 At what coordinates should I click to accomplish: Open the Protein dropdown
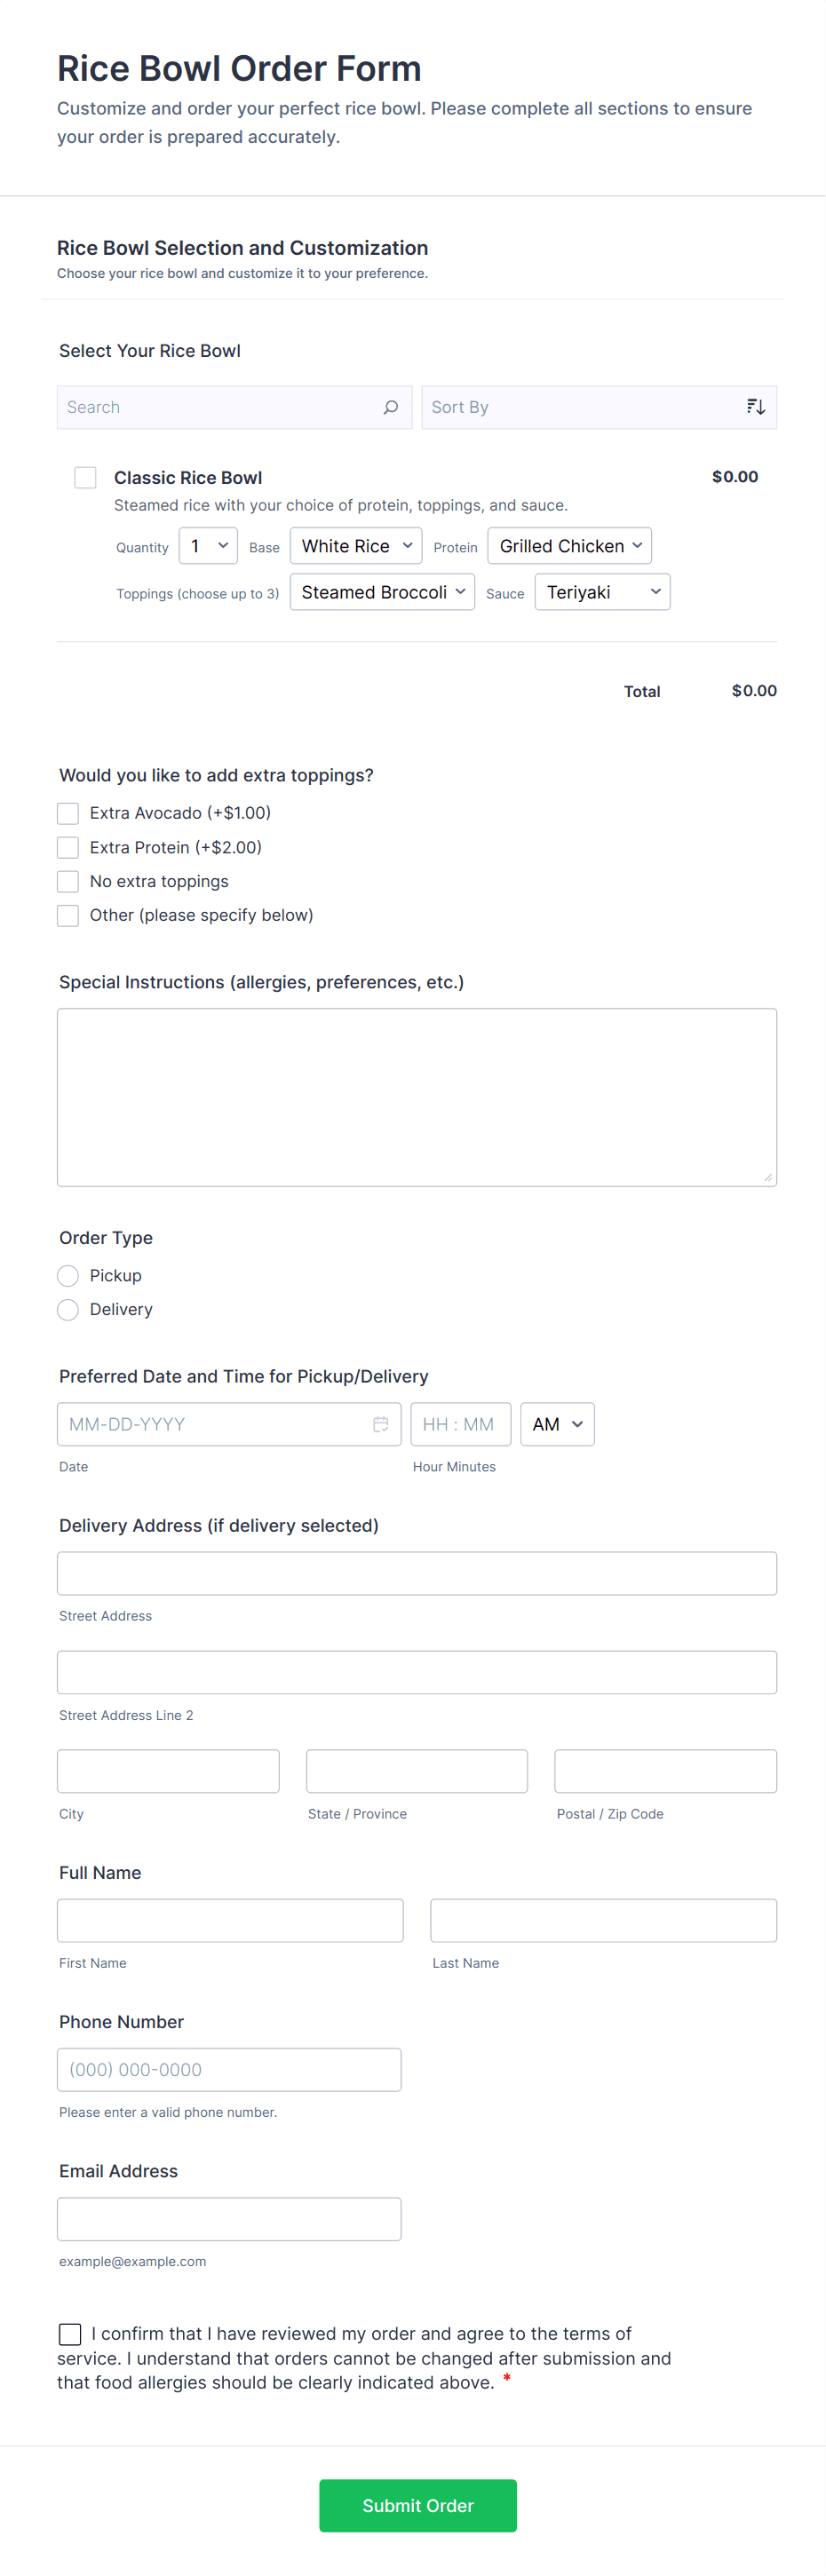569,546
